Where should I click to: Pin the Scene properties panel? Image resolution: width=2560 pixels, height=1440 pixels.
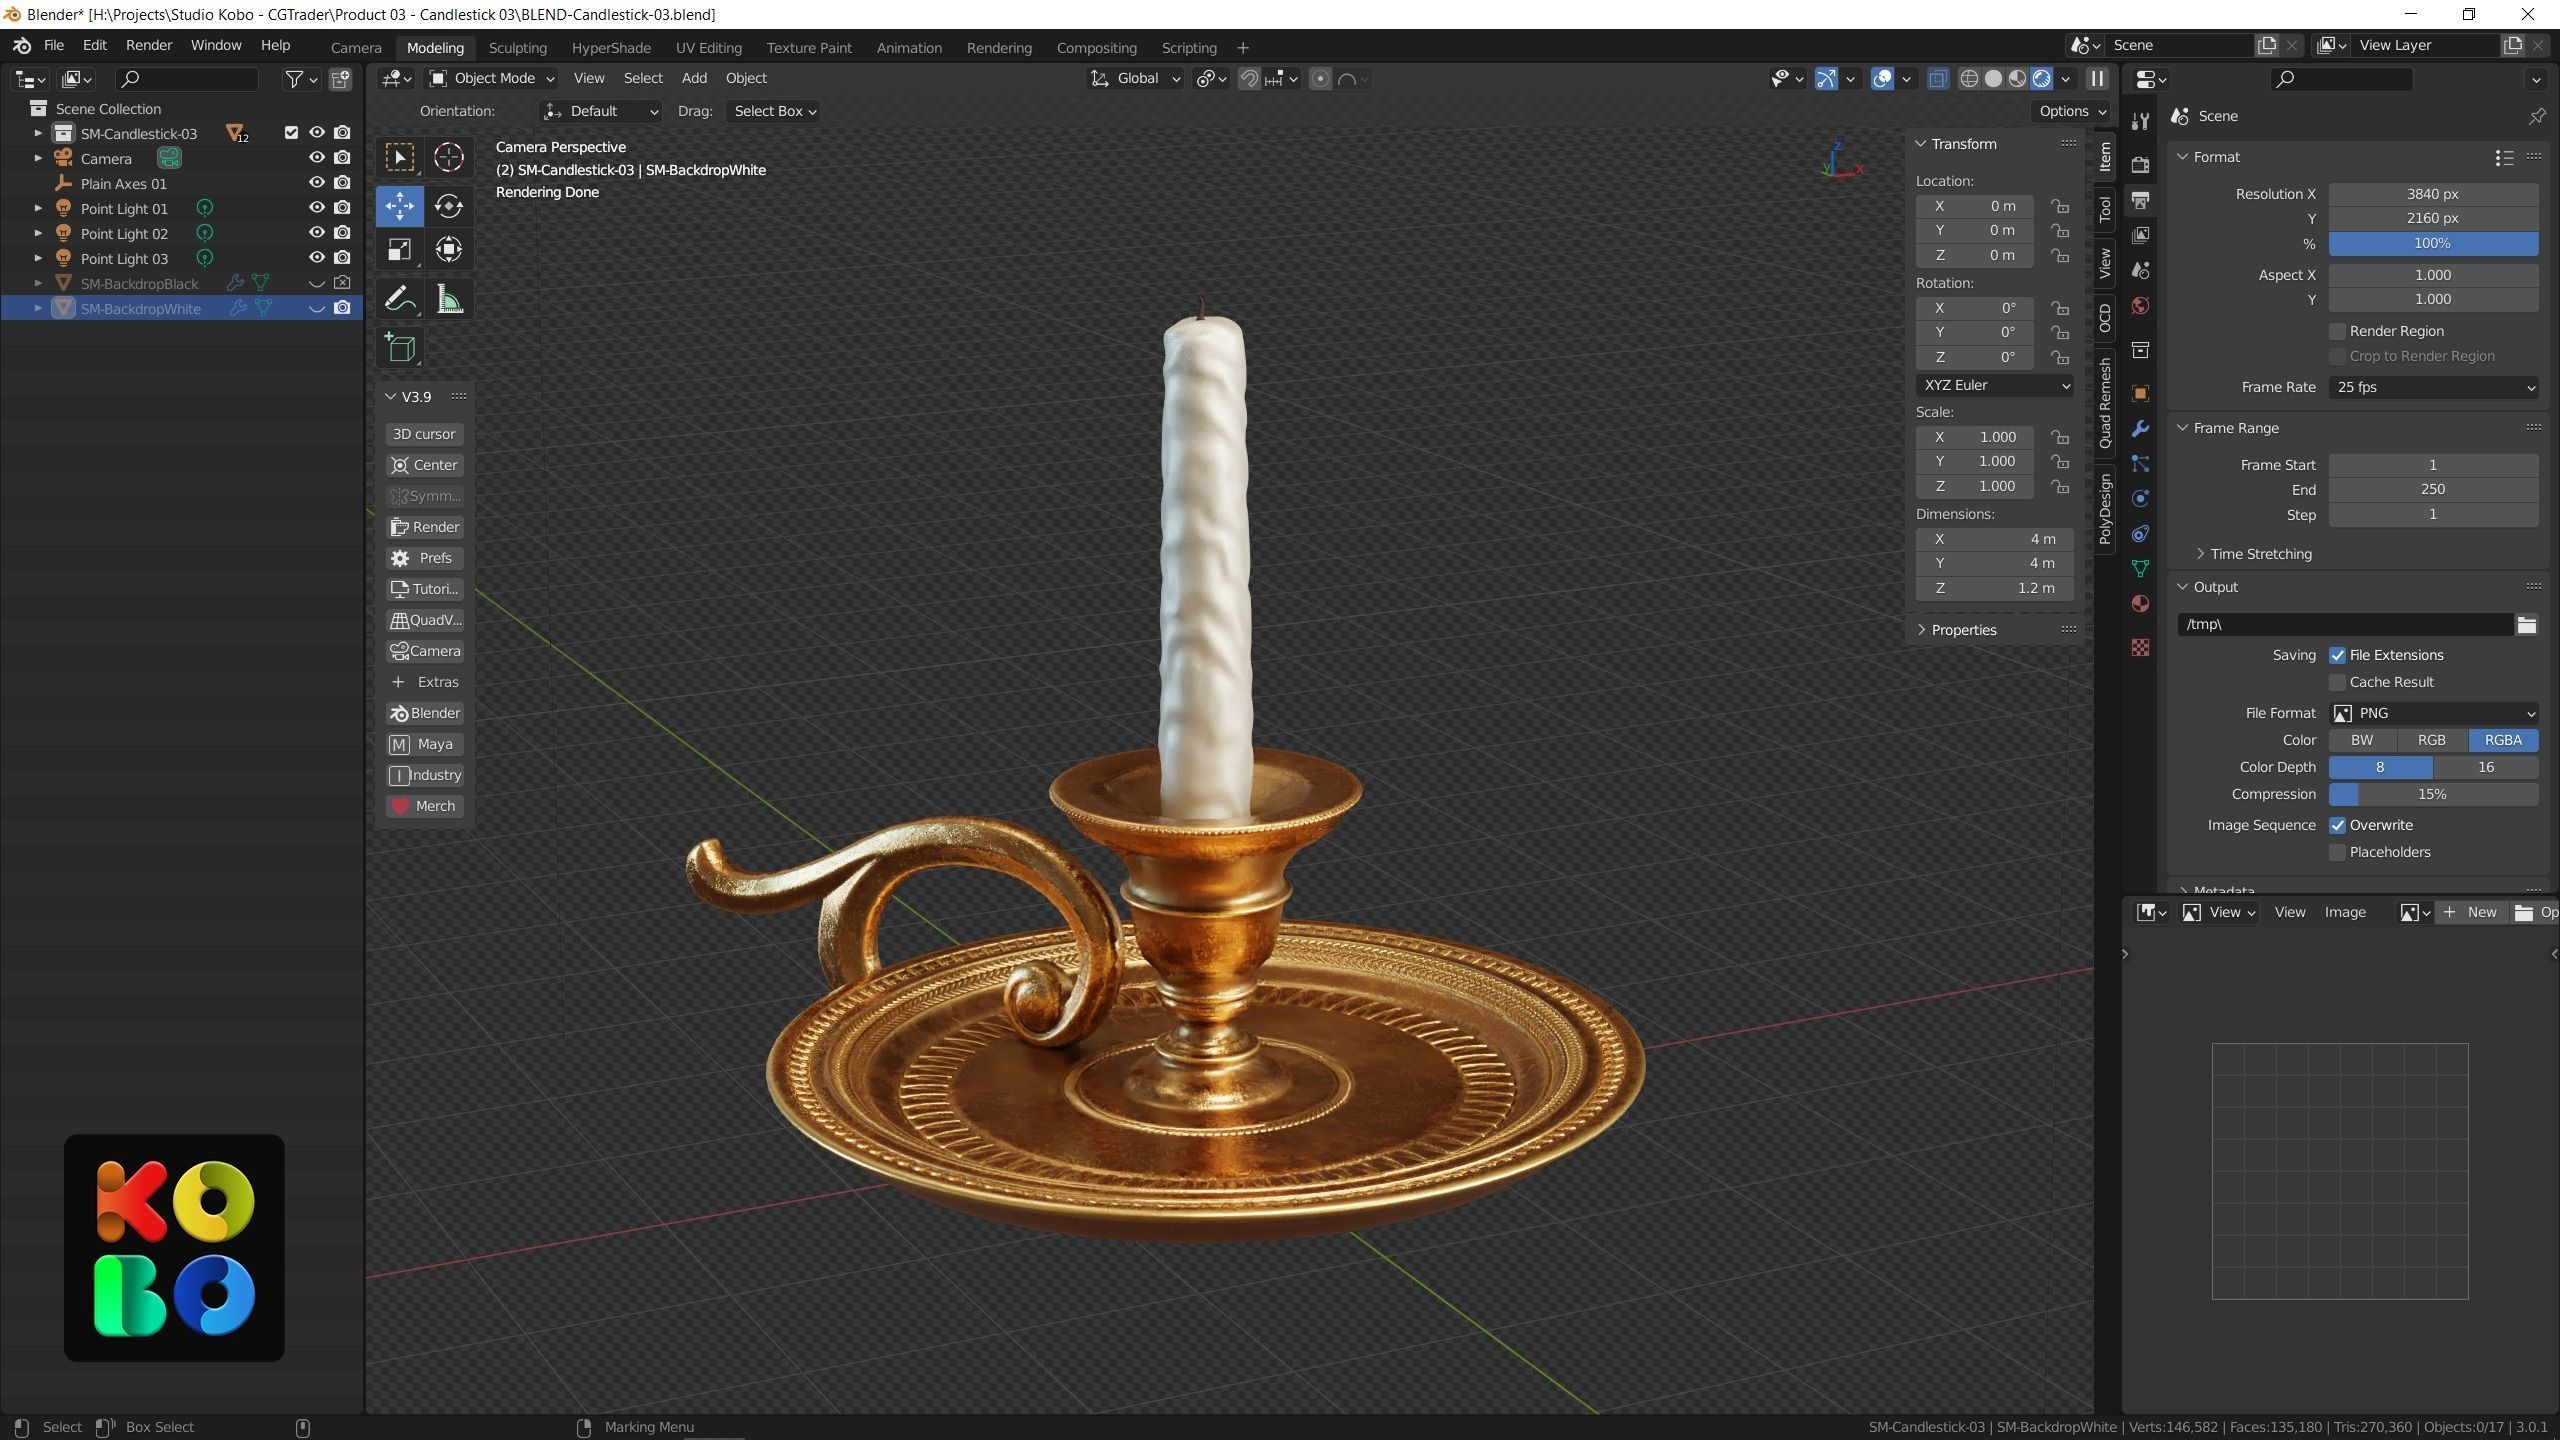[2536, 117]
